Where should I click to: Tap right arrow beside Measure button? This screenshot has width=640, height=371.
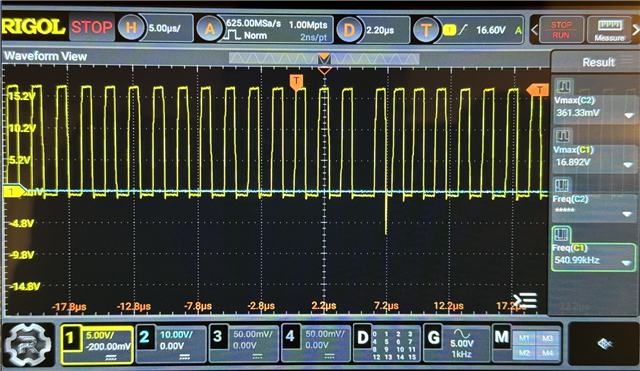[x=636, y=30]
